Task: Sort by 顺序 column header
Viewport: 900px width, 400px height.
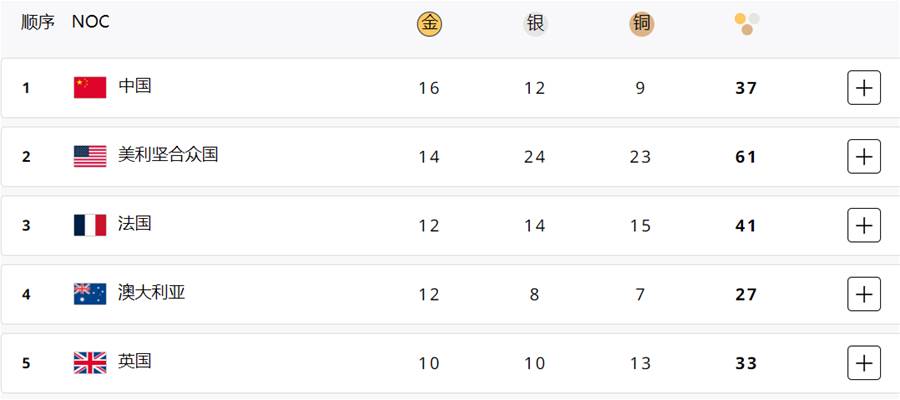Action: (x=38, y=22)
